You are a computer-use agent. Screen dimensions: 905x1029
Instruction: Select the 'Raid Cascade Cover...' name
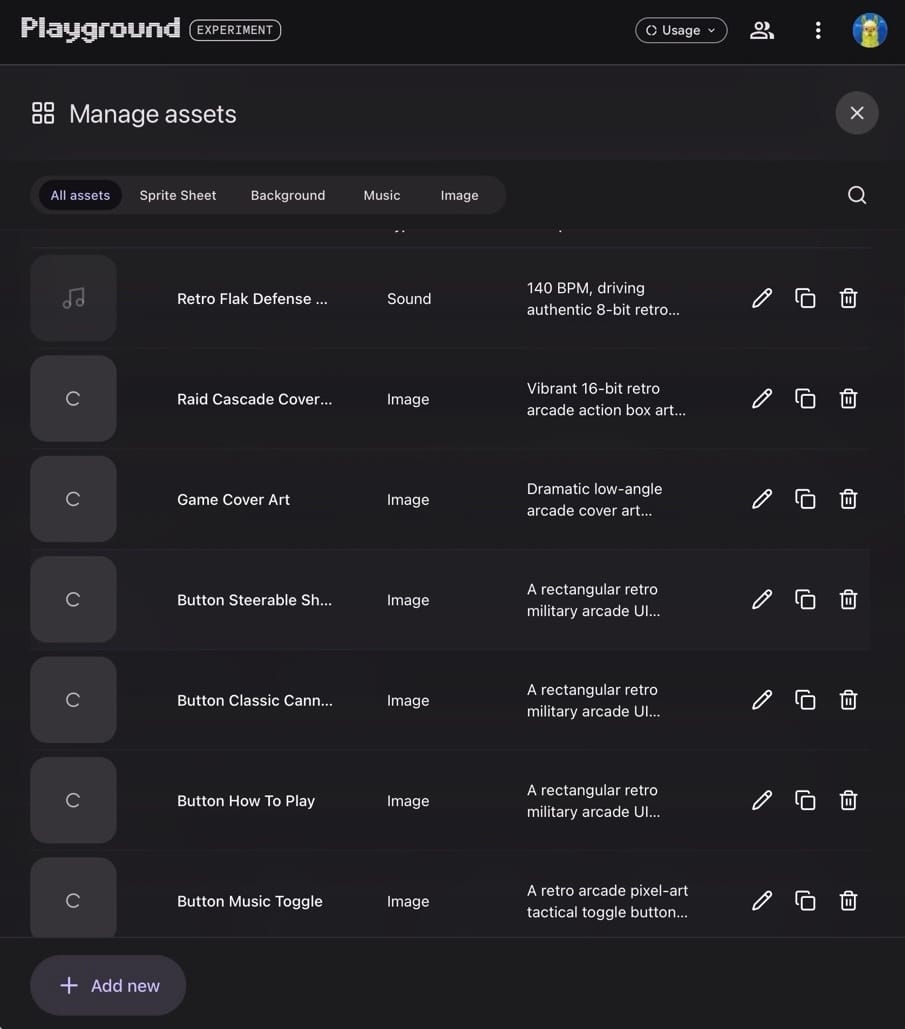pyautogui.click(x=255, y=399)
